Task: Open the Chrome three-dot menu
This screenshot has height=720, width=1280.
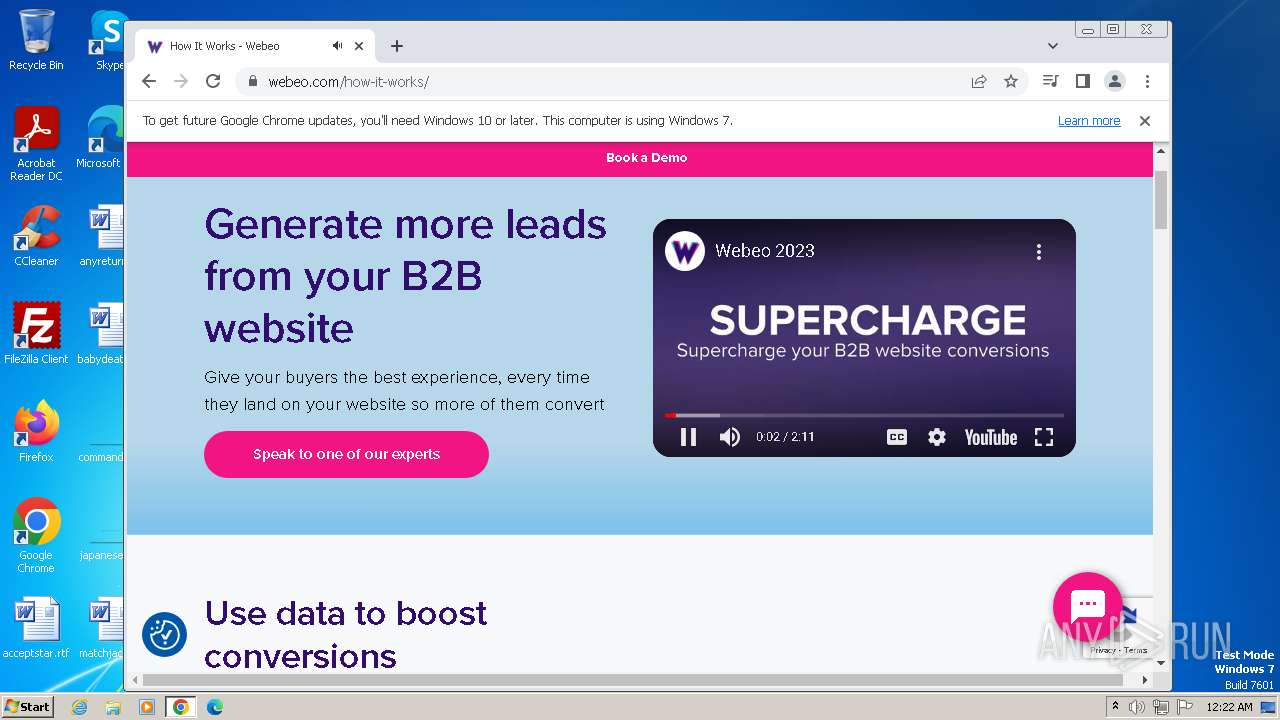Action: click(x=1147, y=82)
